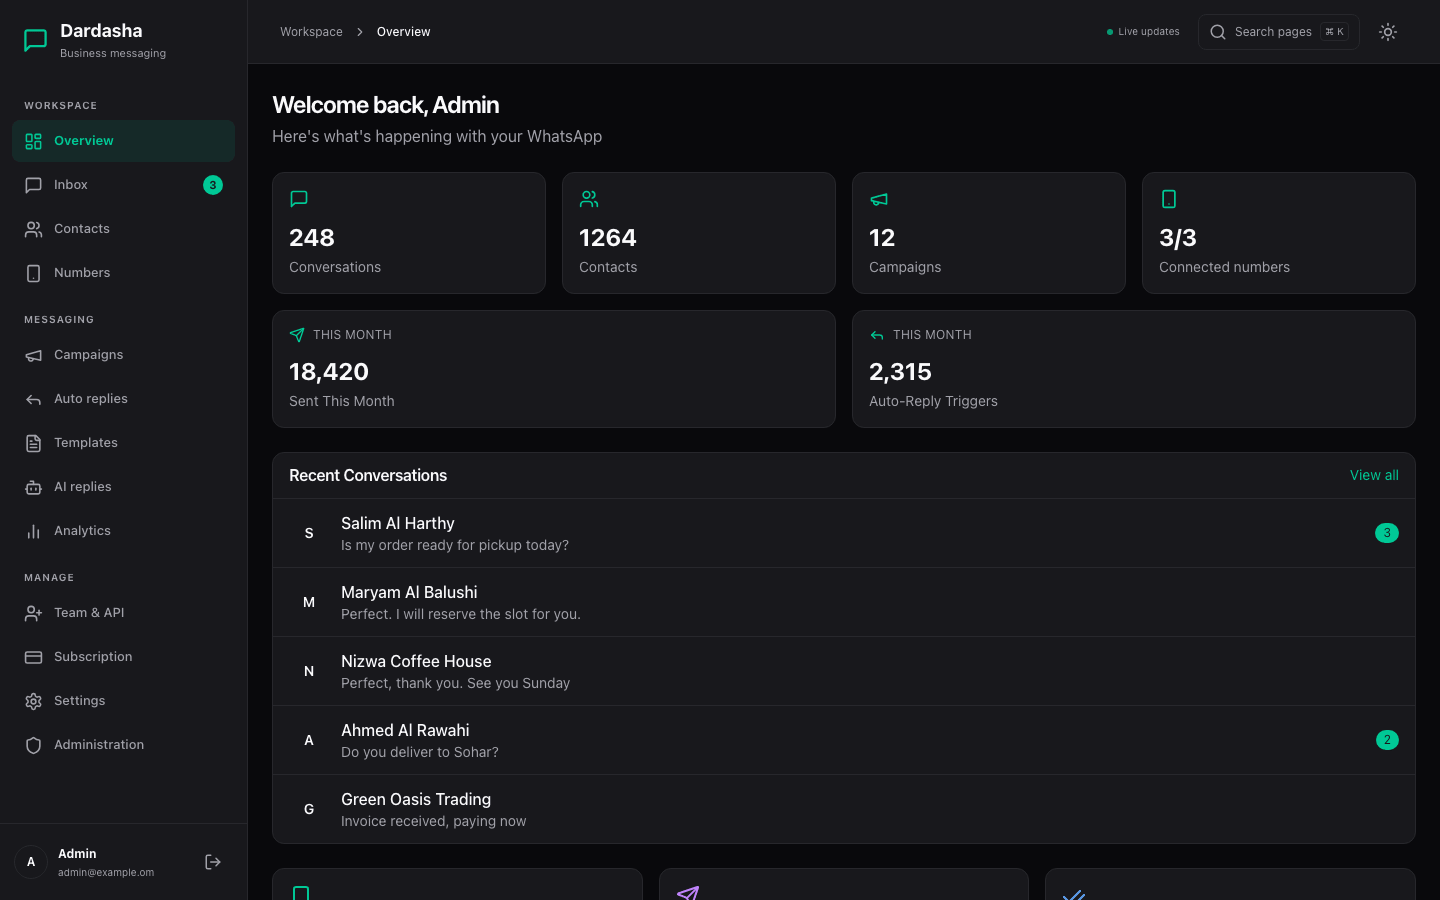Click the 248 Conversations stat card
This screenshot has width=1440, height=900.
[x=409, y=233]
